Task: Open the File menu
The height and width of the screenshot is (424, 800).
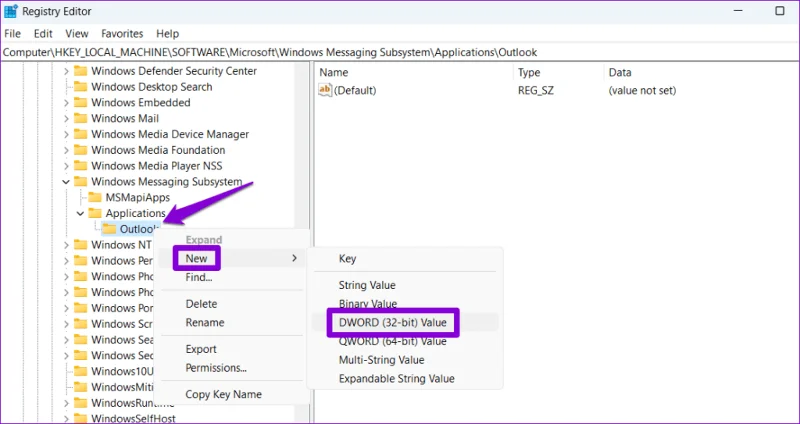Action: (x=12, y=34)
